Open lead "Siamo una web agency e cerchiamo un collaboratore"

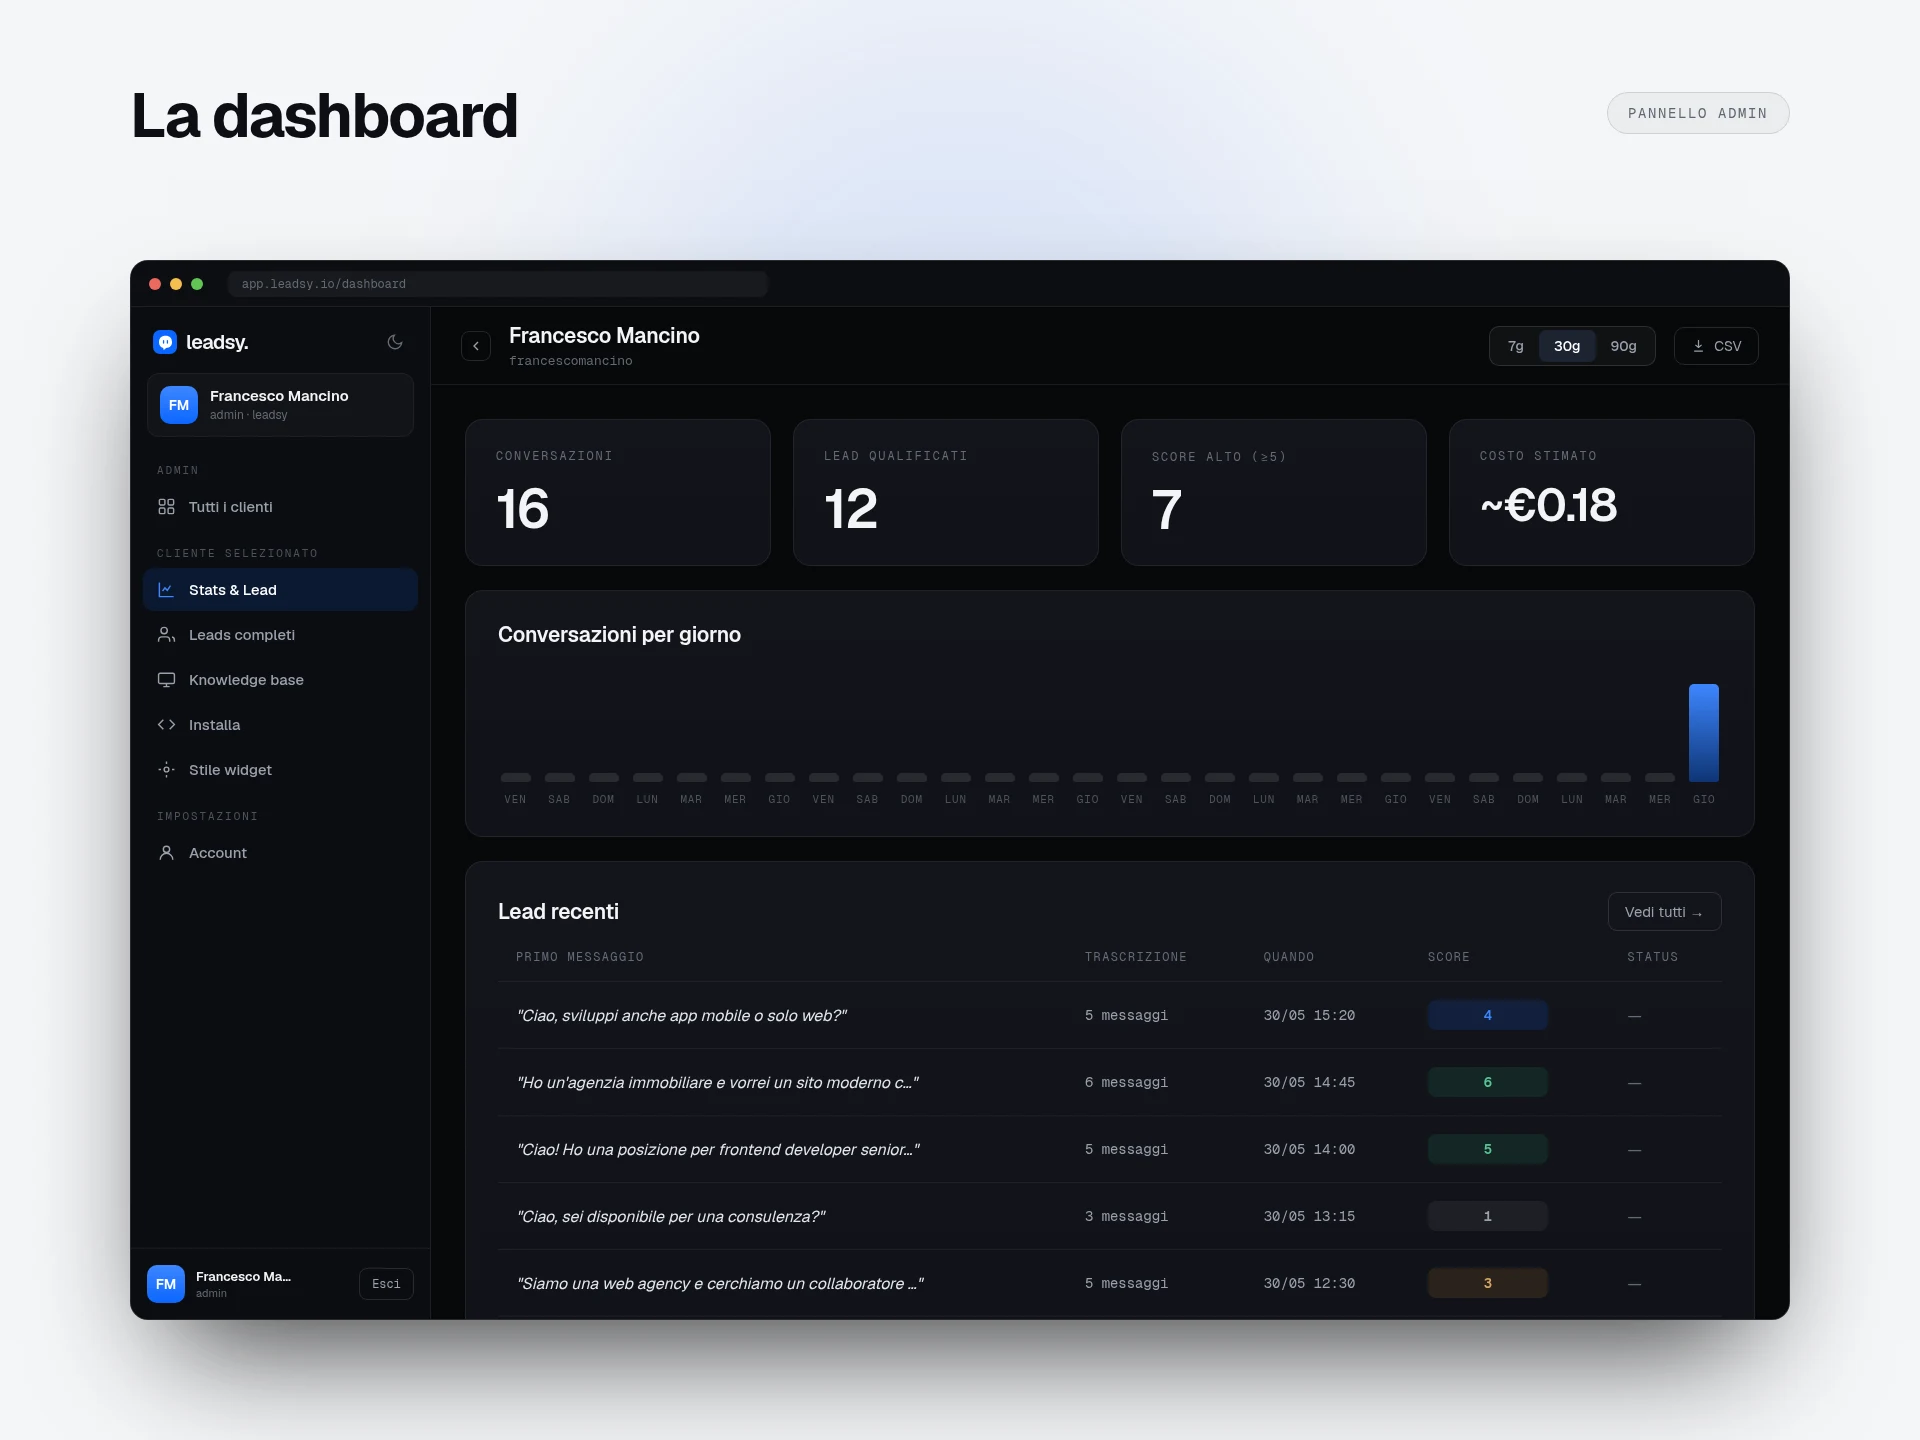[x=1109, y=1283]
